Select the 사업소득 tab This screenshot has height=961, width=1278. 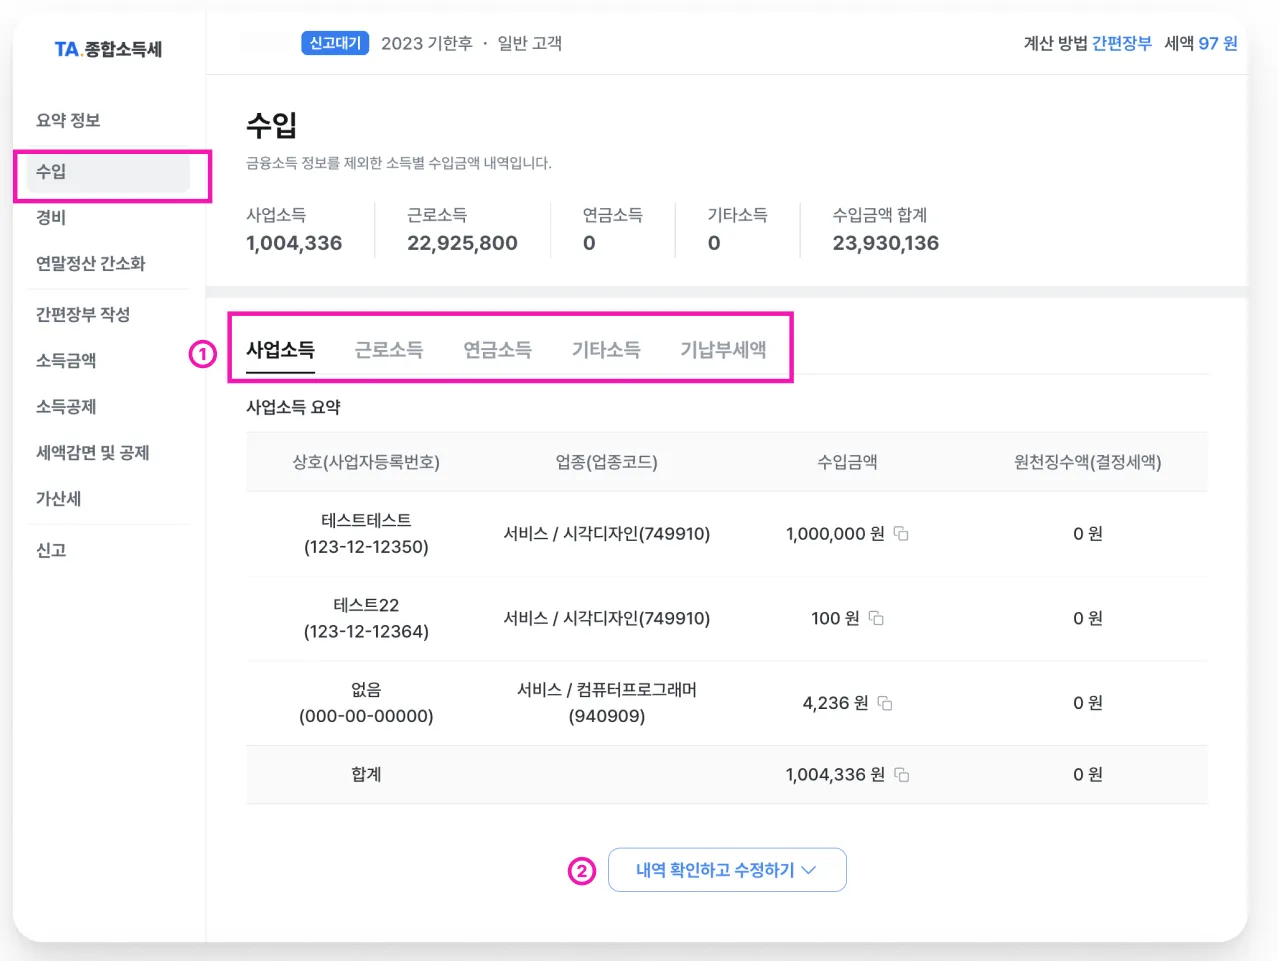point(281,350)
